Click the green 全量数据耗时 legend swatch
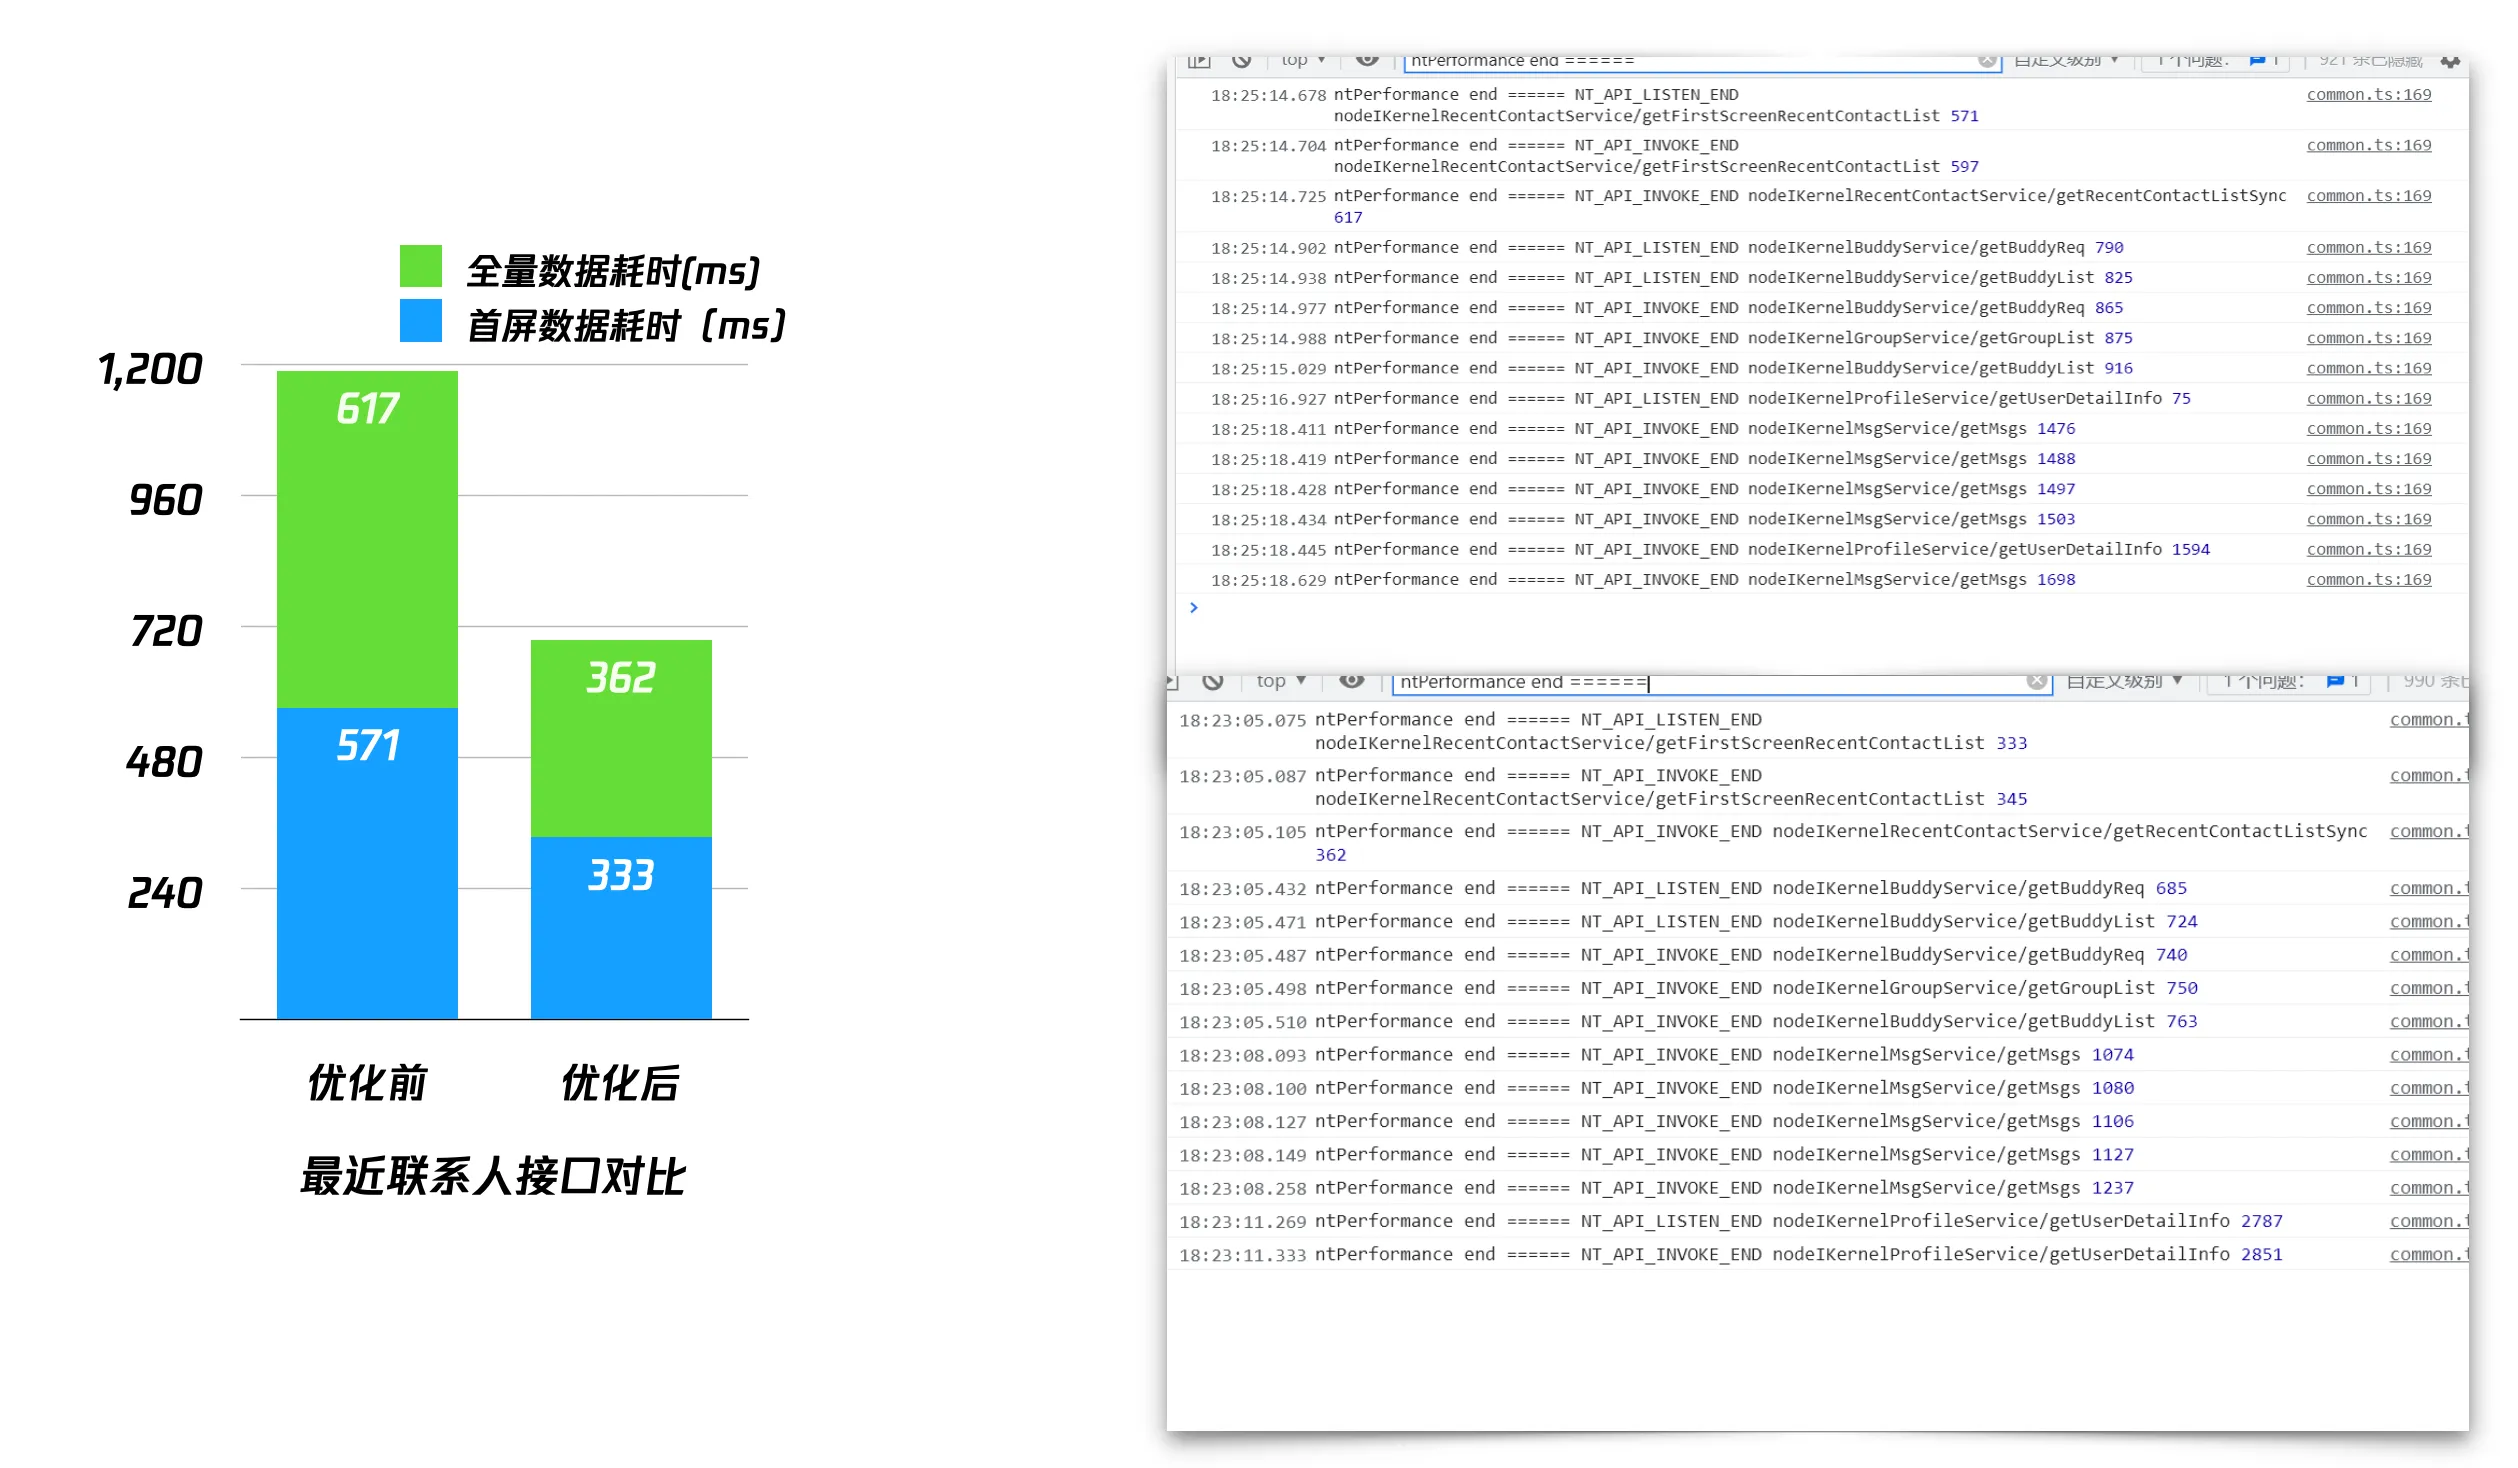 pyautogui.click(x=420, y=266)
